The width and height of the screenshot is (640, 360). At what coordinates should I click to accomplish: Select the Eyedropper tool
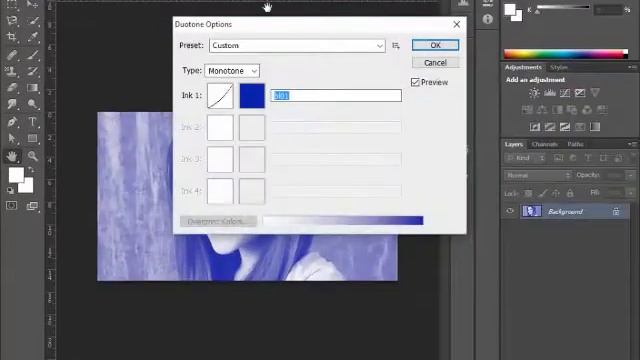tap(33, 37)
